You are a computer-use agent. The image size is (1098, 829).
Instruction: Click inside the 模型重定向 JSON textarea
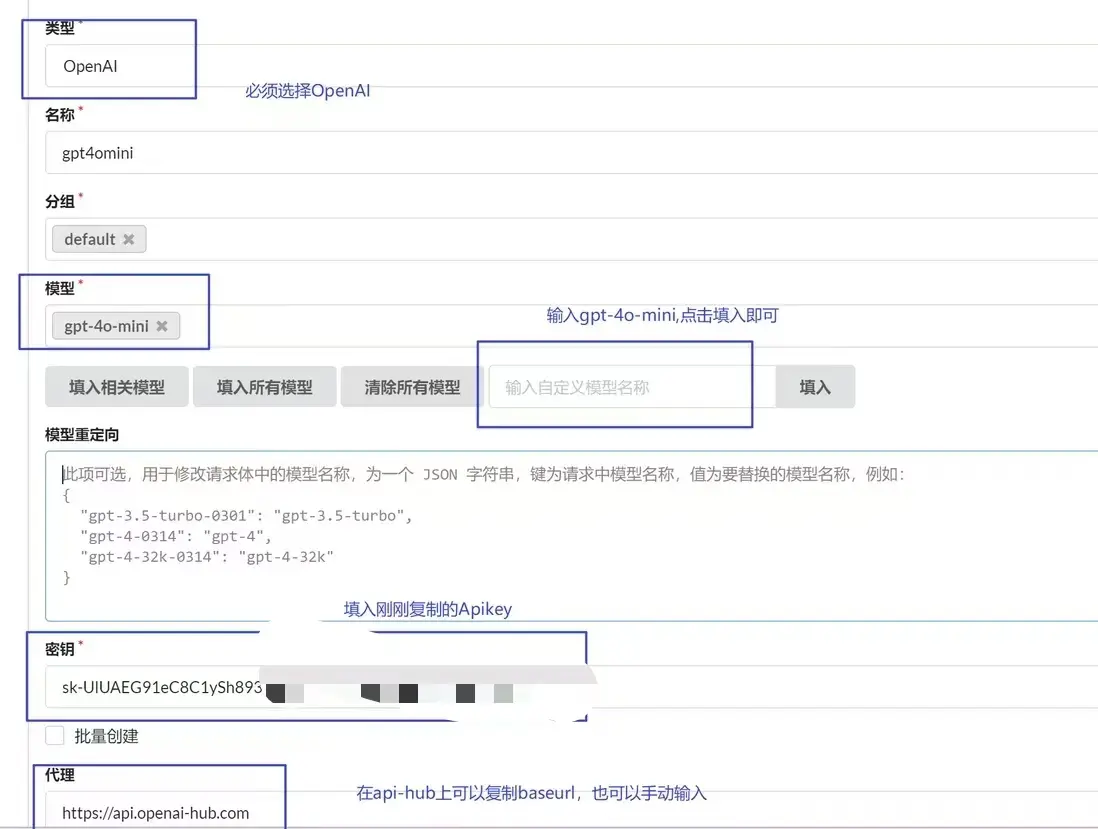point(571,536)
